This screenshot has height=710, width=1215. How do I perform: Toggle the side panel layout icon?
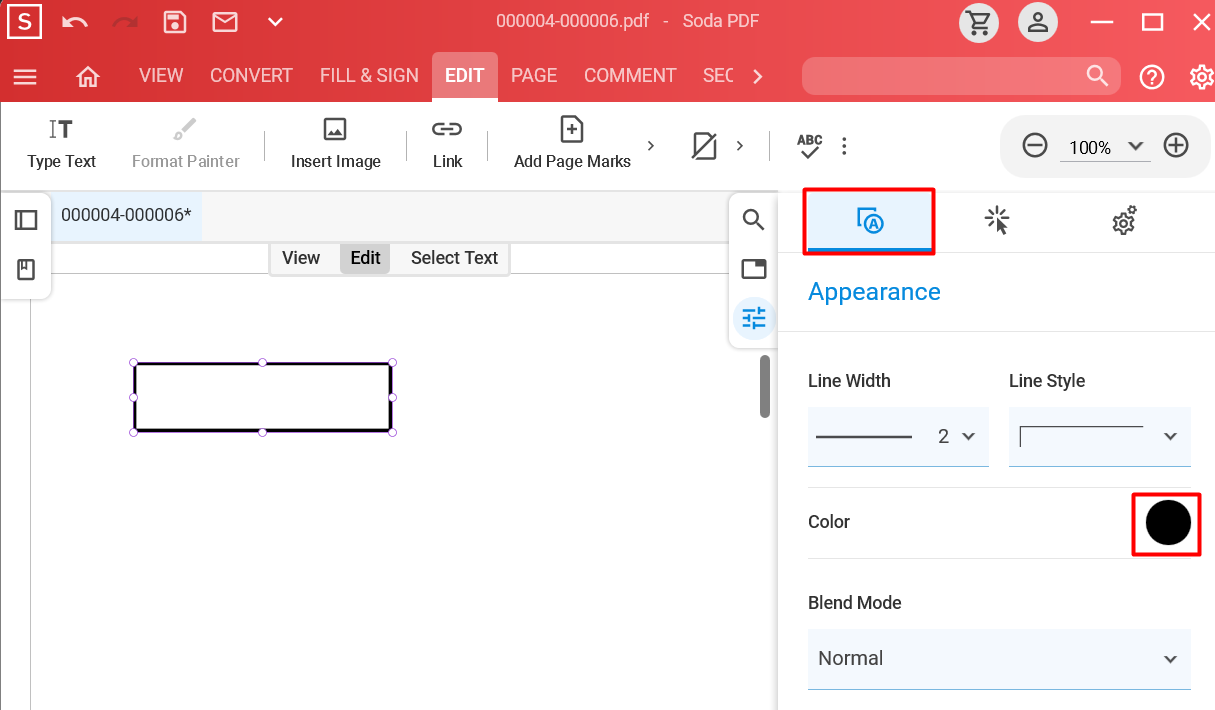point(26,220)
